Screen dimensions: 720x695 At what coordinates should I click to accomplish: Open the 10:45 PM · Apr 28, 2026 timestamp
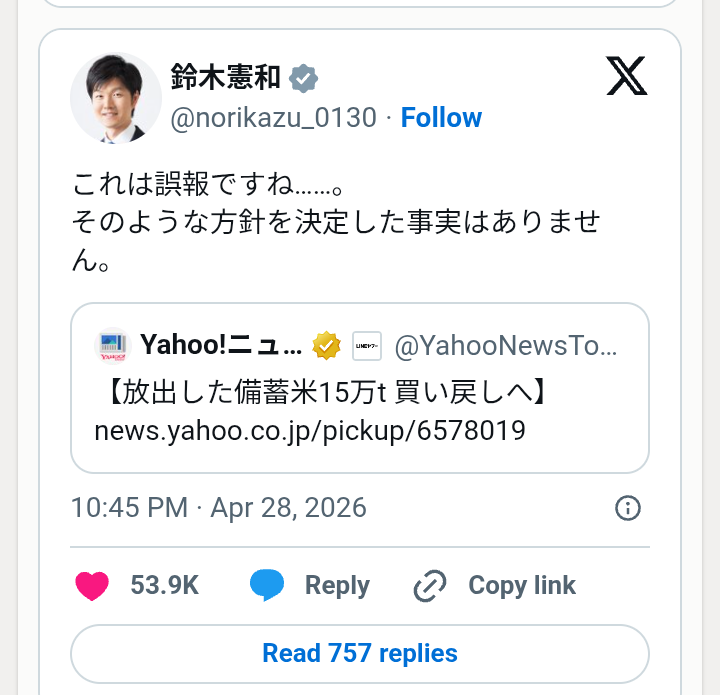(219, 507)
